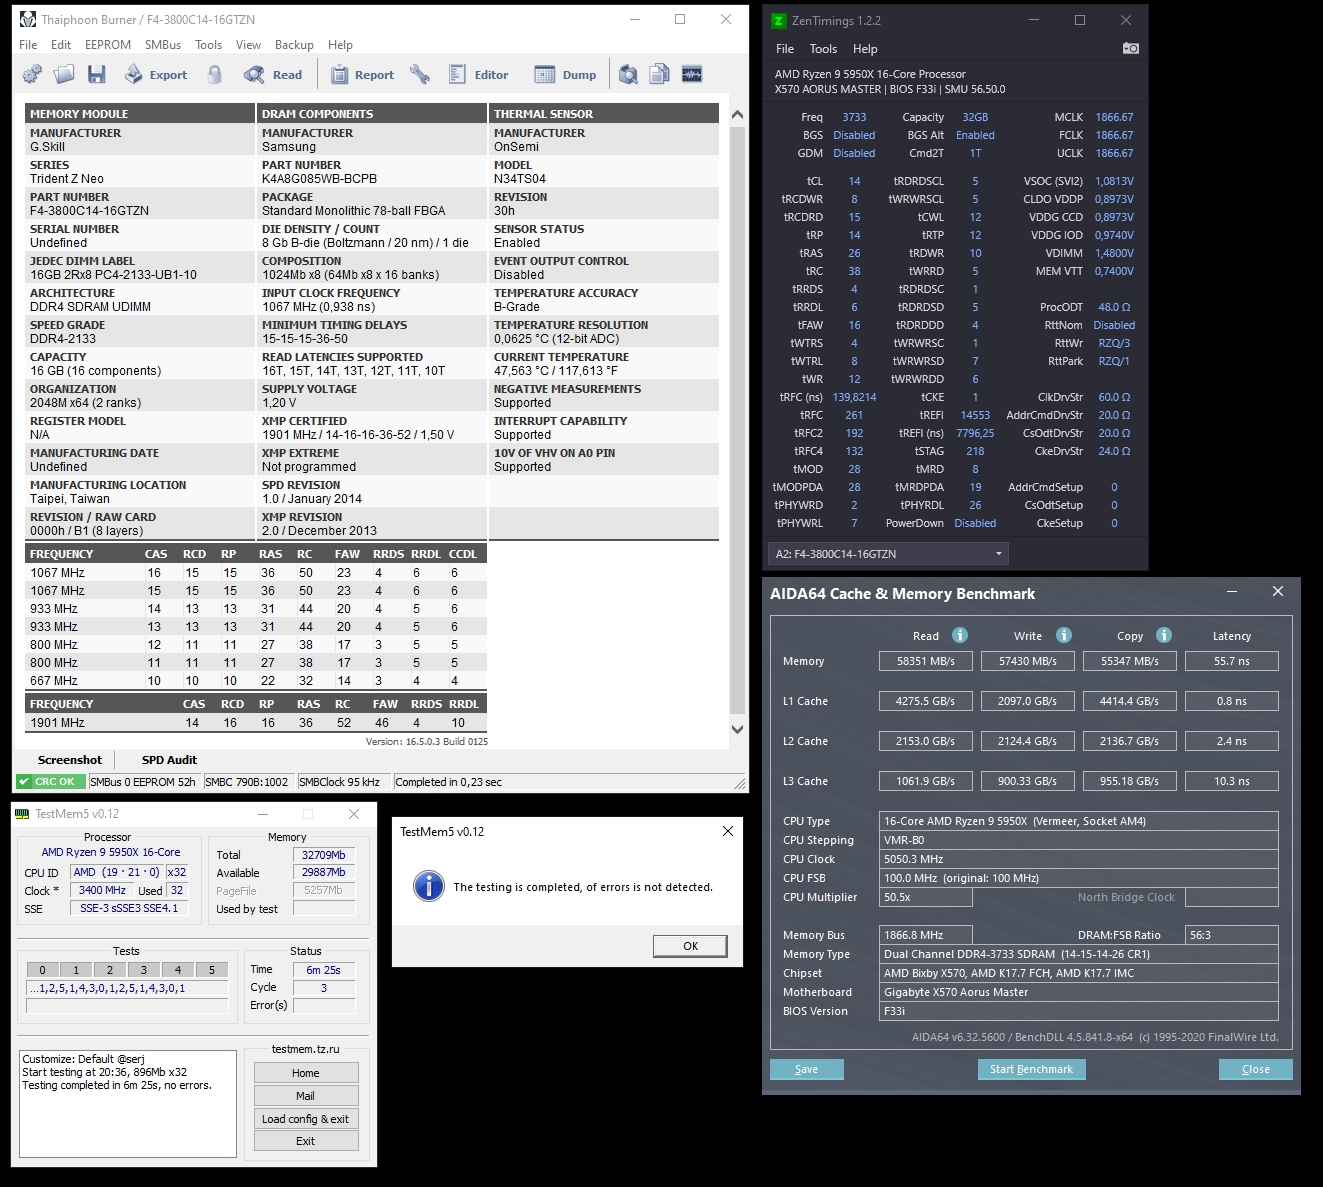This screenshot has width=1323, height=1187.
Task: Click the CPU Multiplier 50.5x field in AIDA64
Action: pyautogui.click(x=926, y=897)
